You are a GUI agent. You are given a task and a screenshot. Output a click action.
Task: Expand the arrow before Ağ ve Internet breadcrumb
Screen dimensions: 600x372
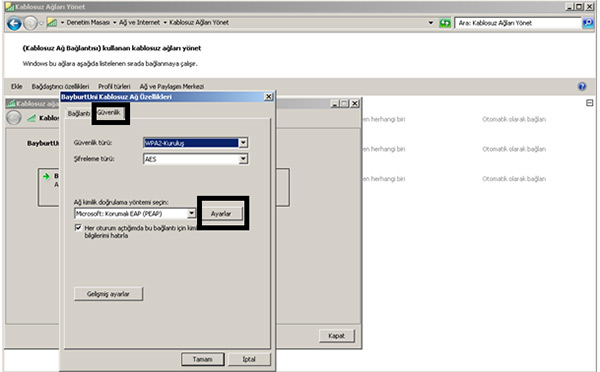point(114,23)
